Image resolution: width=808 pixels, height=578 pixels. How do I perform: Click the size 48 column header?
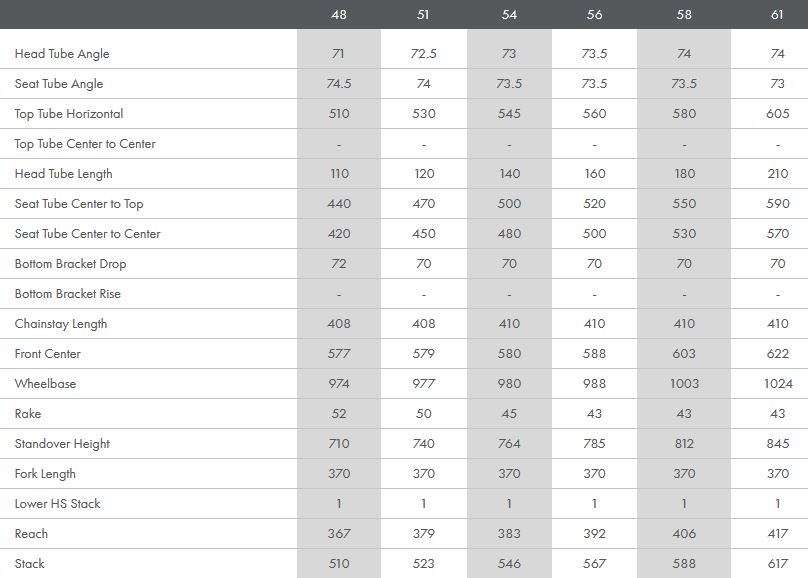(339, 15)
